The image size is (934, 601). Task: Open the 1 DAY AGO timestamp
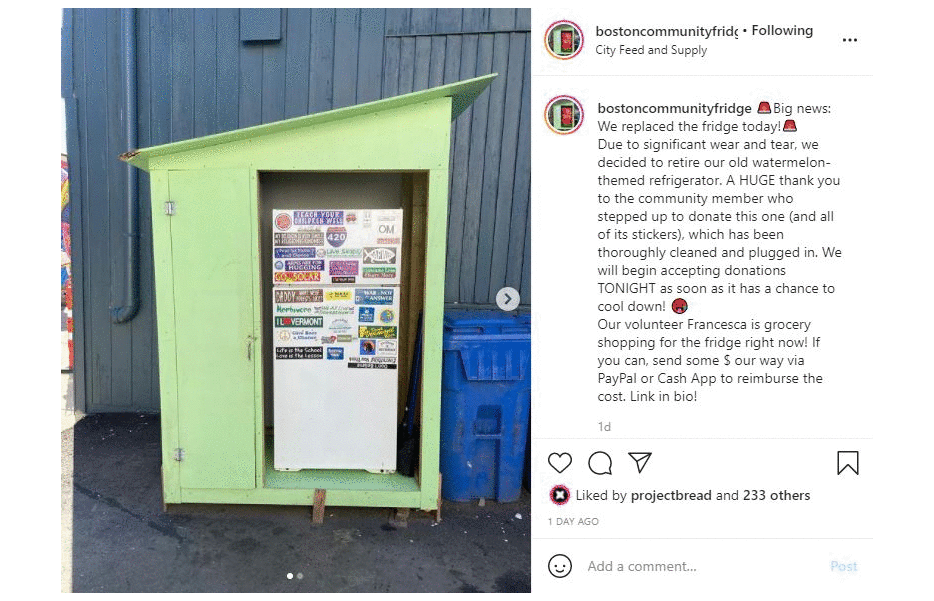pyautogui.click(x=573, y=521)
